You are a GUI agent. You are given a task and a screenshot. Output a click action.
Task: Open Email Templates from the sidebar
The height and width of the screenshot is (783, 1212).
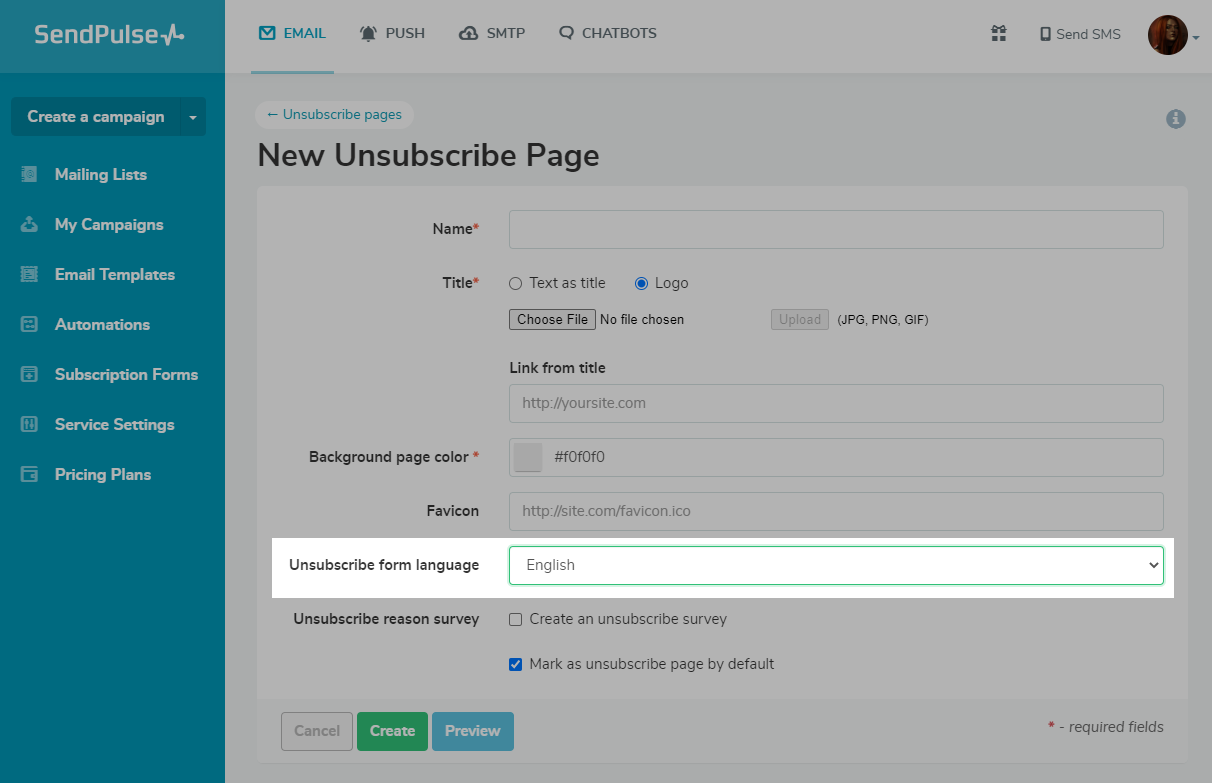click(x=114, y=274)
